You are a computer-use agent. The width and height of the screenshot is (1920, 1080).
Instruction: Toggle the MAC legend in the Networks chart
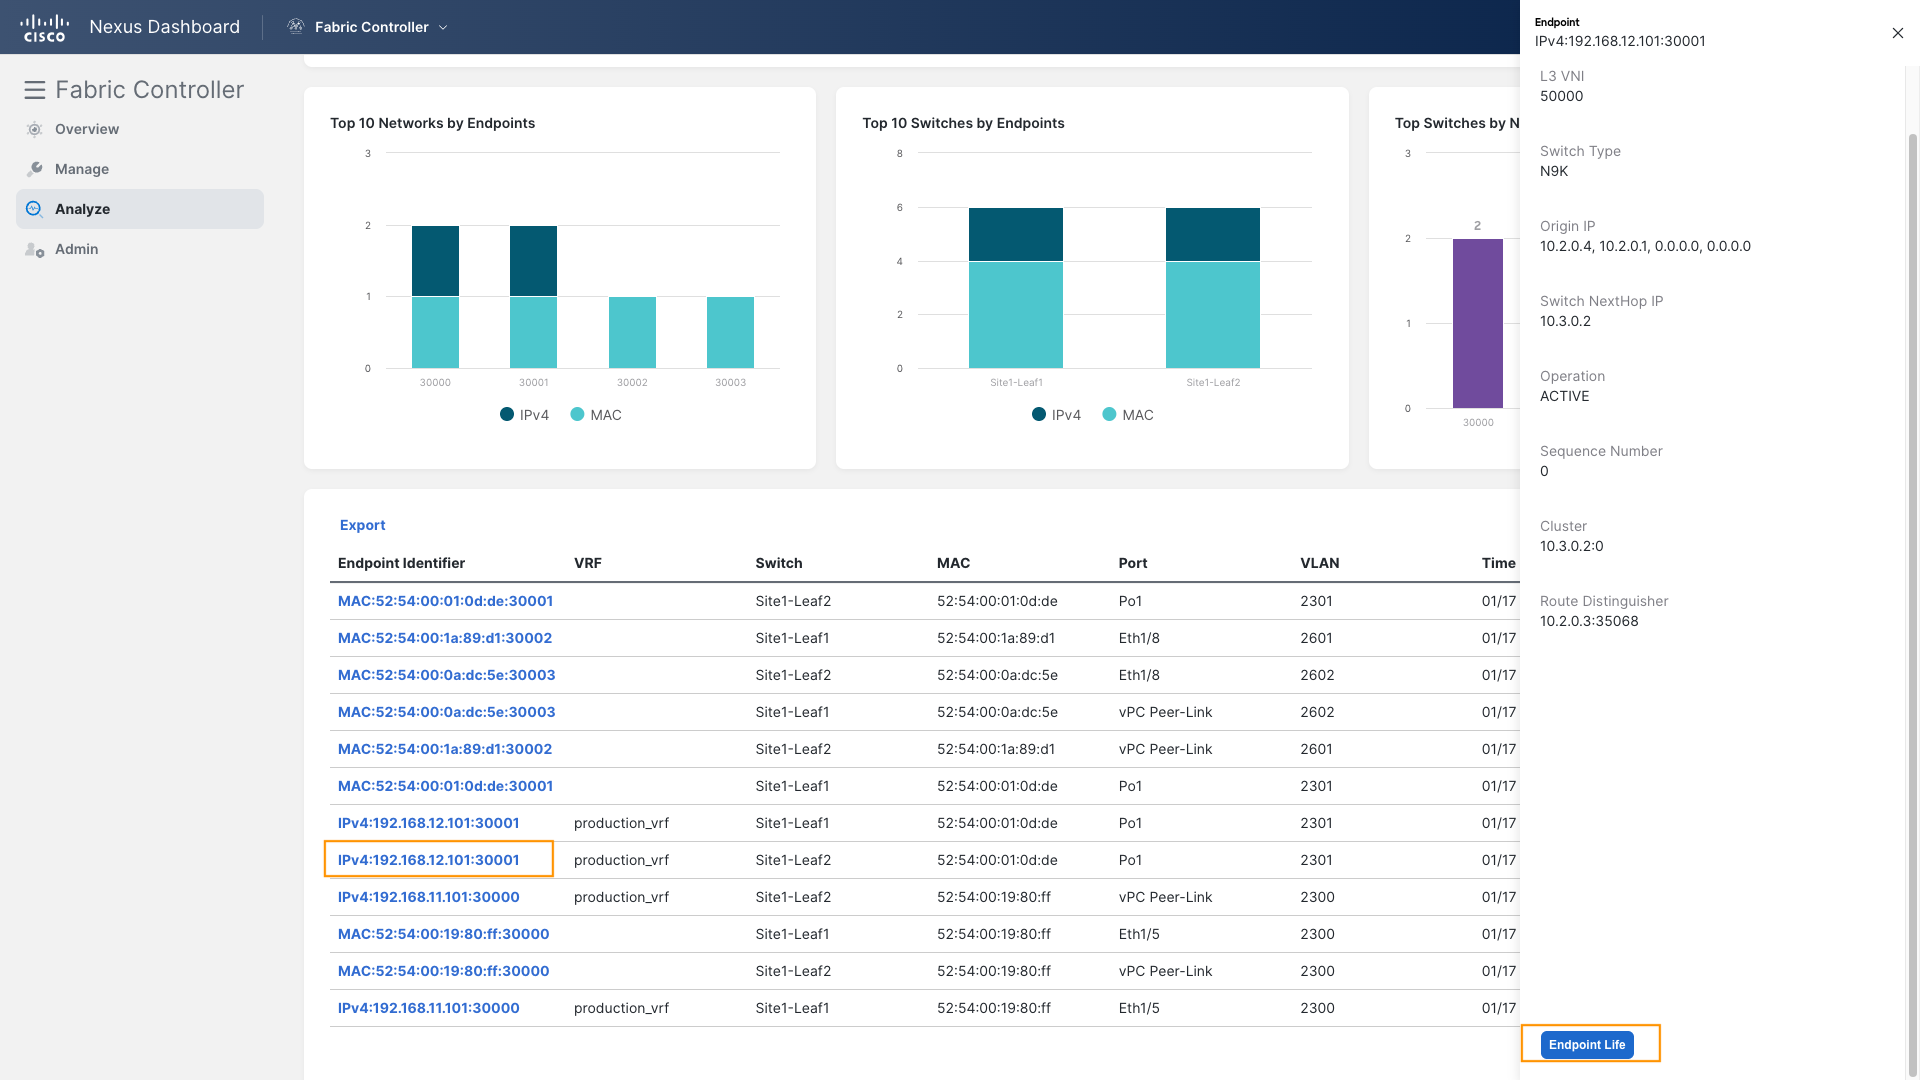(596, 415)
